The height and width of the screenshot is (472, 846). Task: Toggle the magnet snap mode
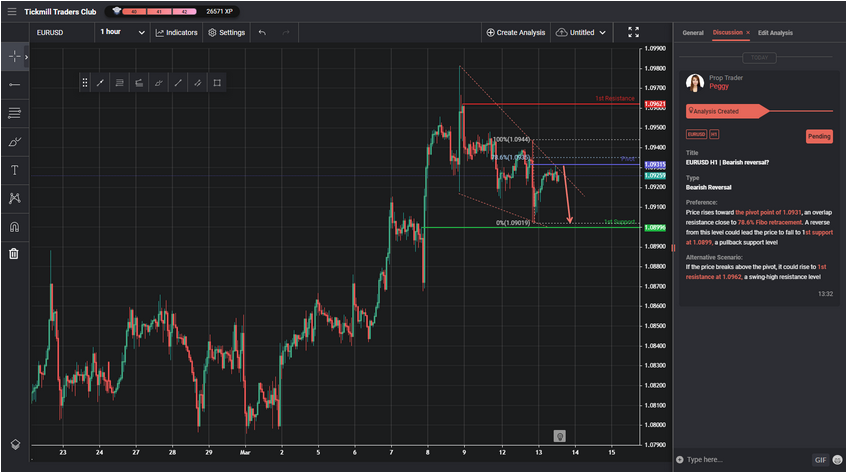tap(15, 227)
